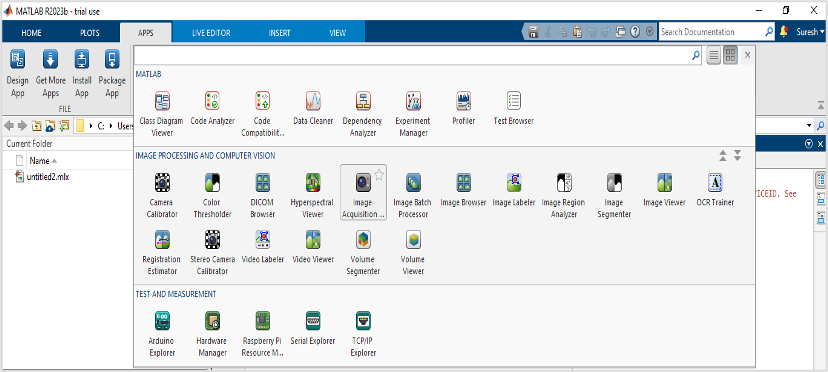Launch the OCR Trainer app
The image size is (828, 372).
715,190
